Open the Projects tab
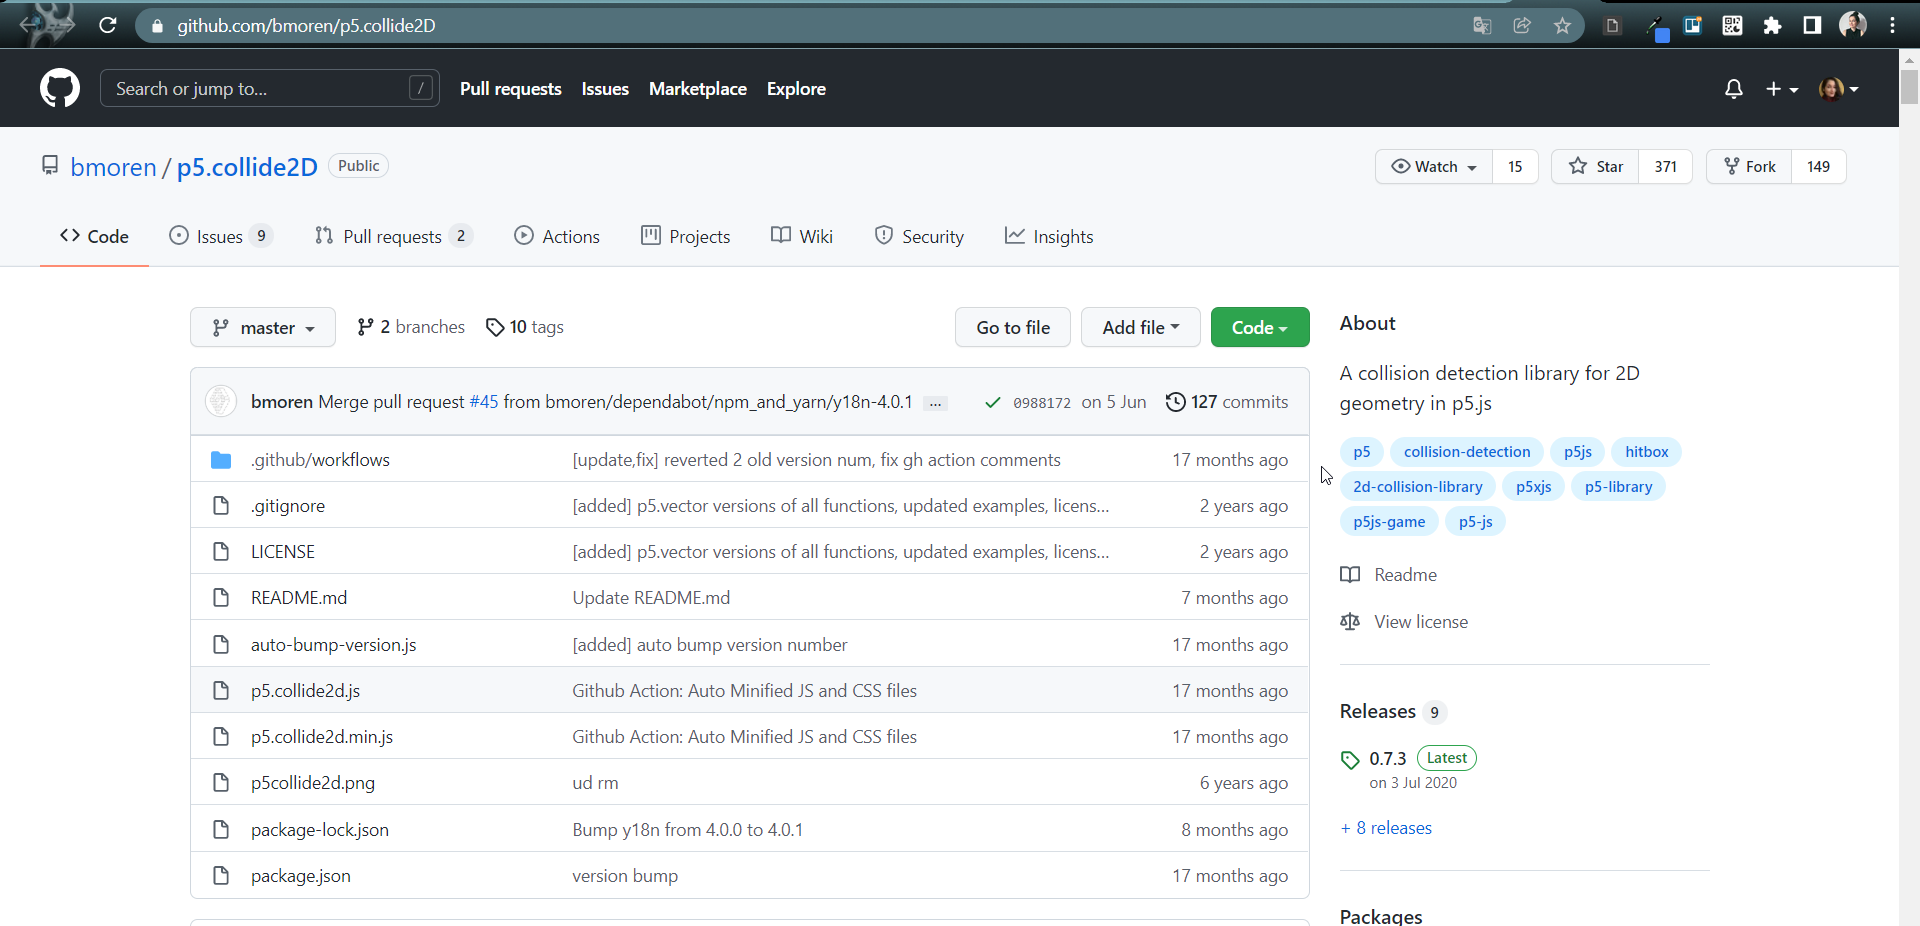The height and width of the screenshot is (926, 1920). (x=686, y=237)
